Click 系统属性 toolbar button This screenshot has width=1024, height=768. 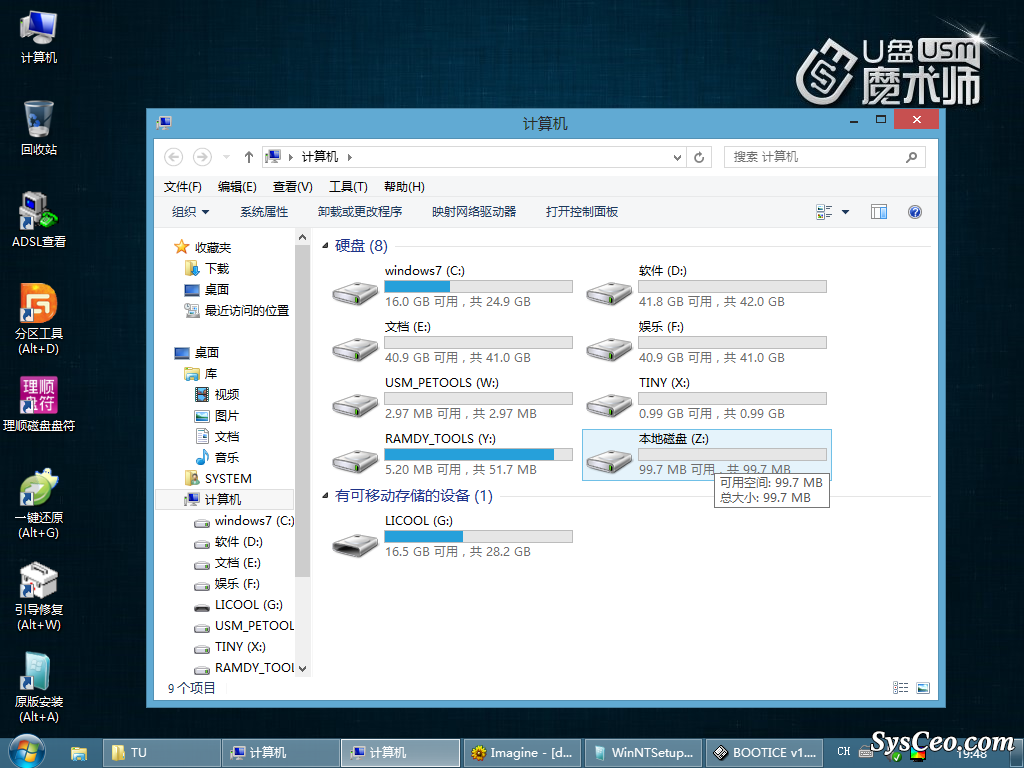coord(264,212)
